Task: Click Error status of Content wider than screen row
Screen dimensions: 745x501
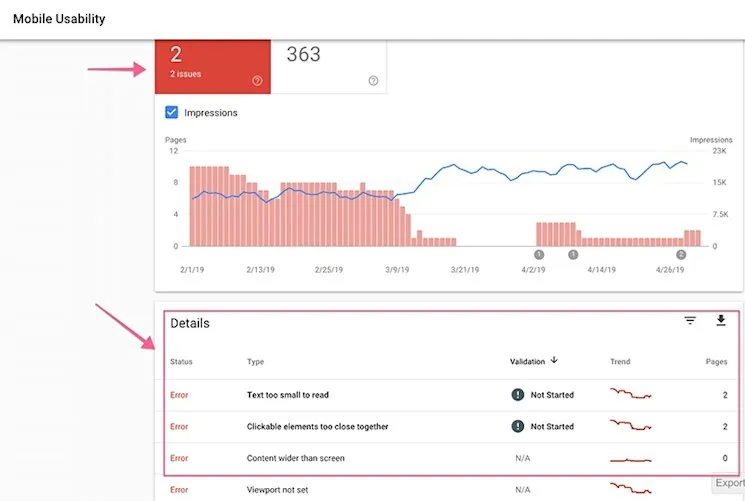Action: tap(179, 458)
